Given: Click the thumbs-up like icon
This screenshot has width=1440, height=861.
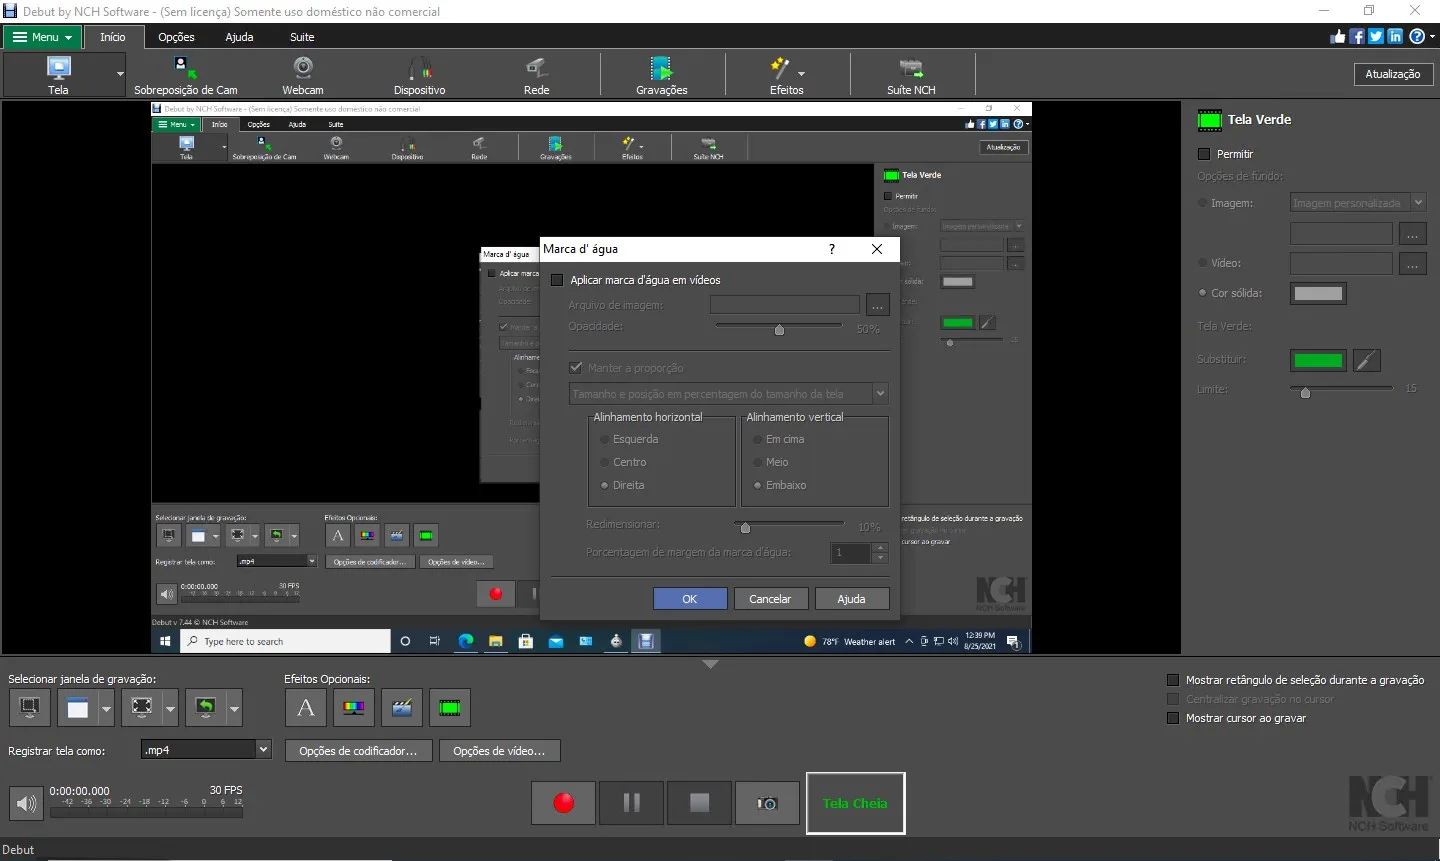Looking at the screenshot, I should [x=1338, y=36].
